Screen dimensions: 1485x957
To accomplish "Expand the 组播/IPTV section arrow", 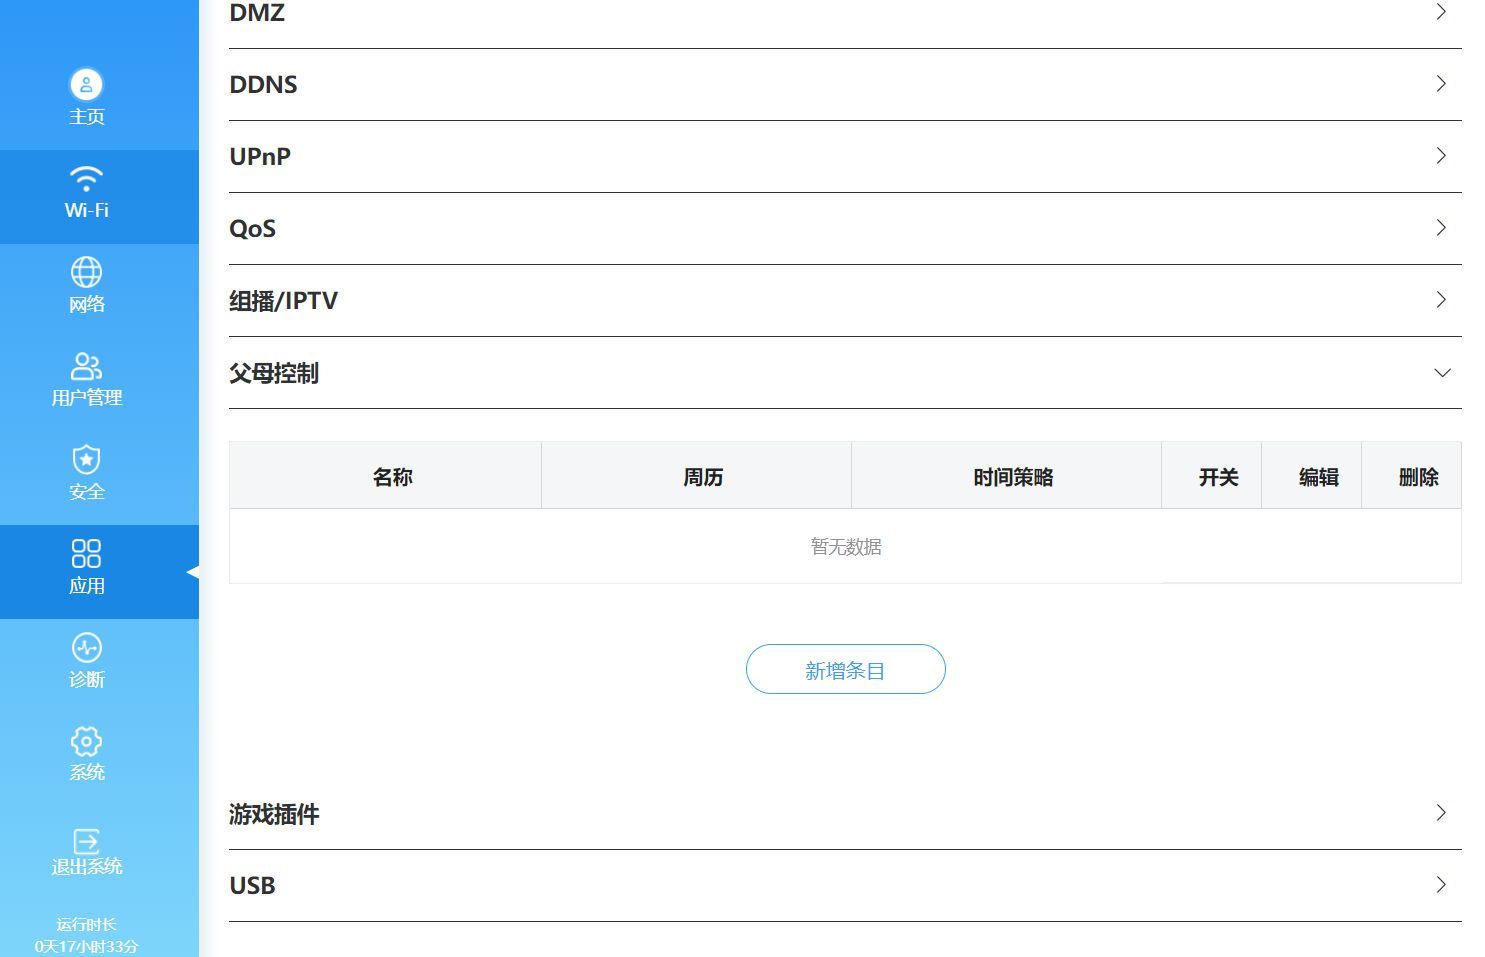I will pyautogui.click(x=1441, y=300).
